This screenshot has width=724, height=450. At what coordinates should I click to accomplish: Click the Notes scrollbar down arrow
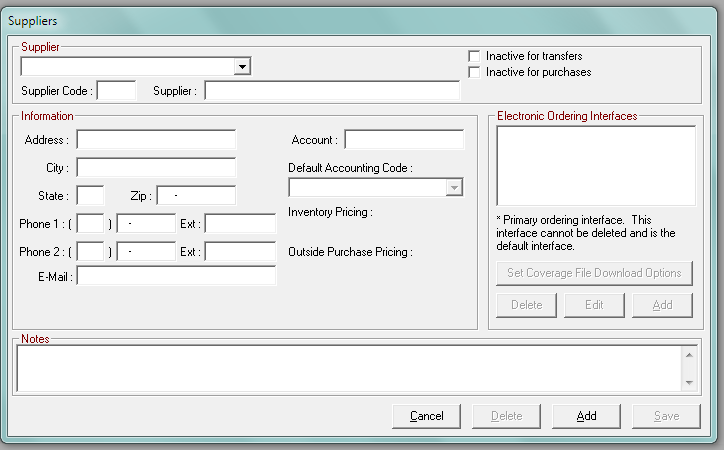689,383
